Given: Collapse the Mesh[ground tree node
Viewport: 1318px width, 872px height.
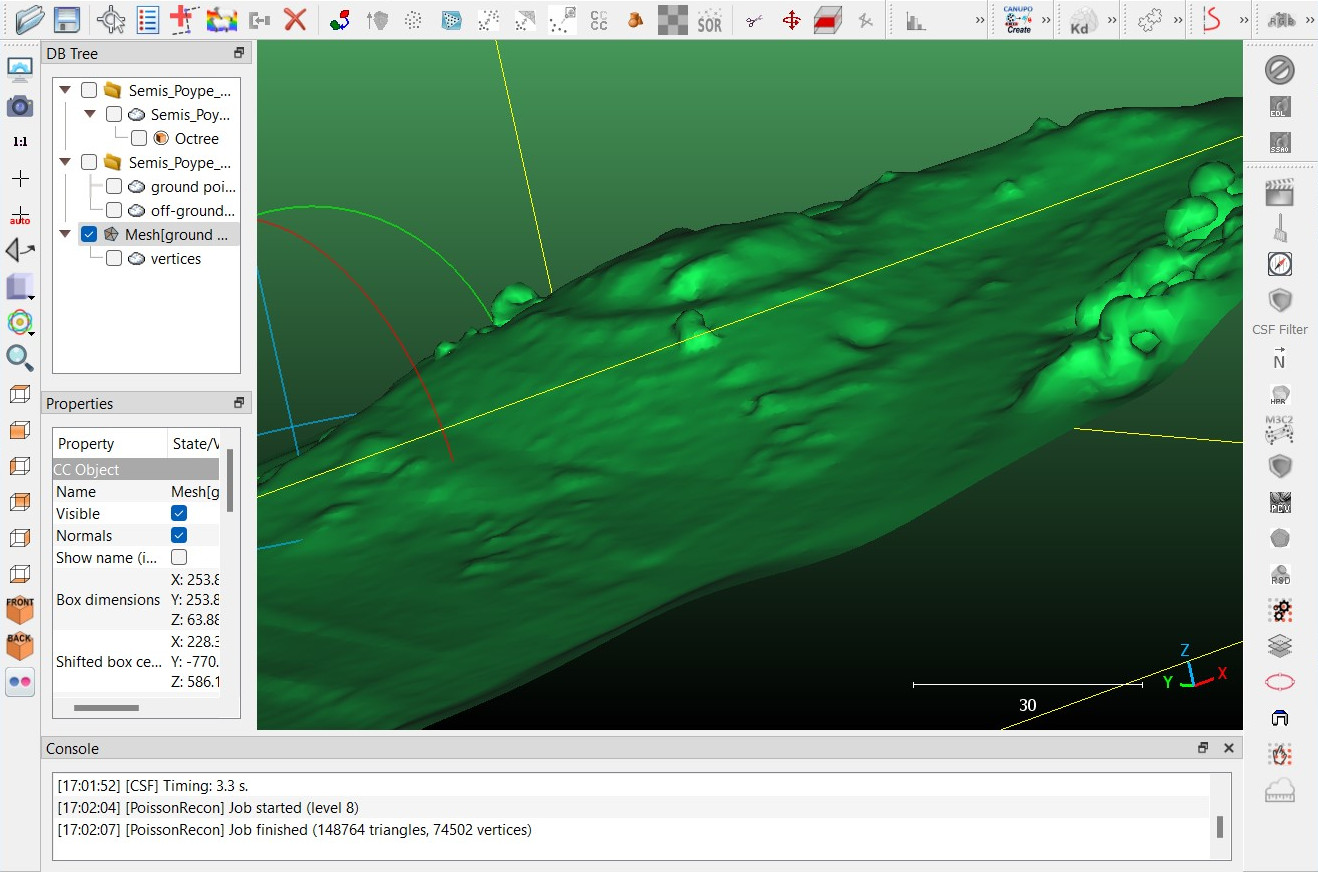Looking at the screenshot, I should point(65,234).
